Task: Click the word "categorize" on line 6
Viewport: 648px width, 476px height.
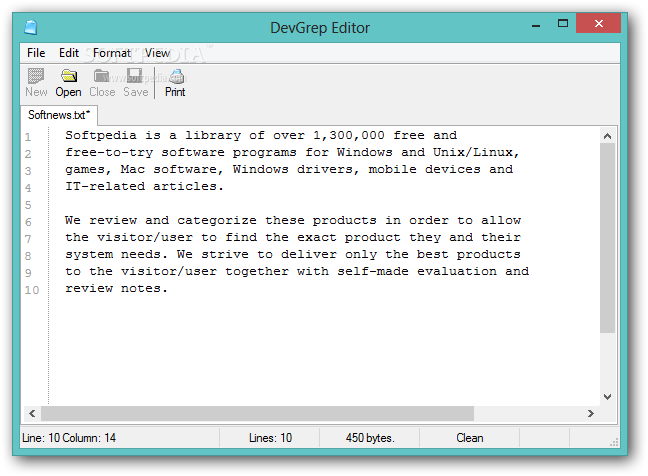Action: point(217,220)
